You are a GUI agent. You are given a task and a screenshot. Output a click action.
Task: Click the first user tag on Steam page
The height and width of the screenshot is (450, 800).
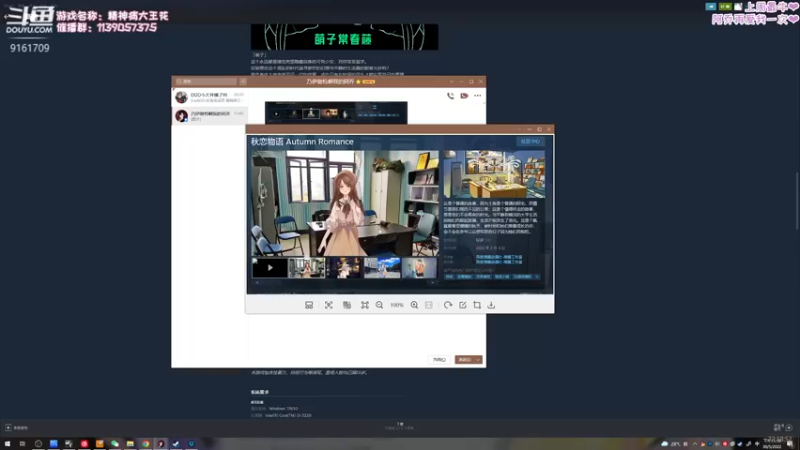click(449, 277)
